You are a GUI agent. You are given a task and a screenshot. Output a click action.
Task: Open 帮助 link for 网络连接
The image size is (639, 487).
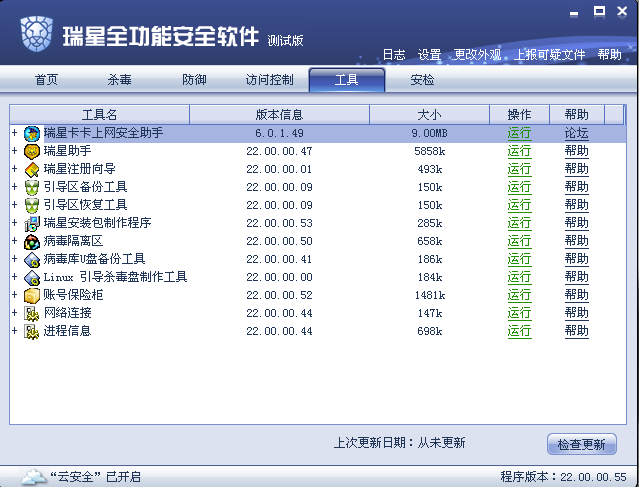pos(577,313)
